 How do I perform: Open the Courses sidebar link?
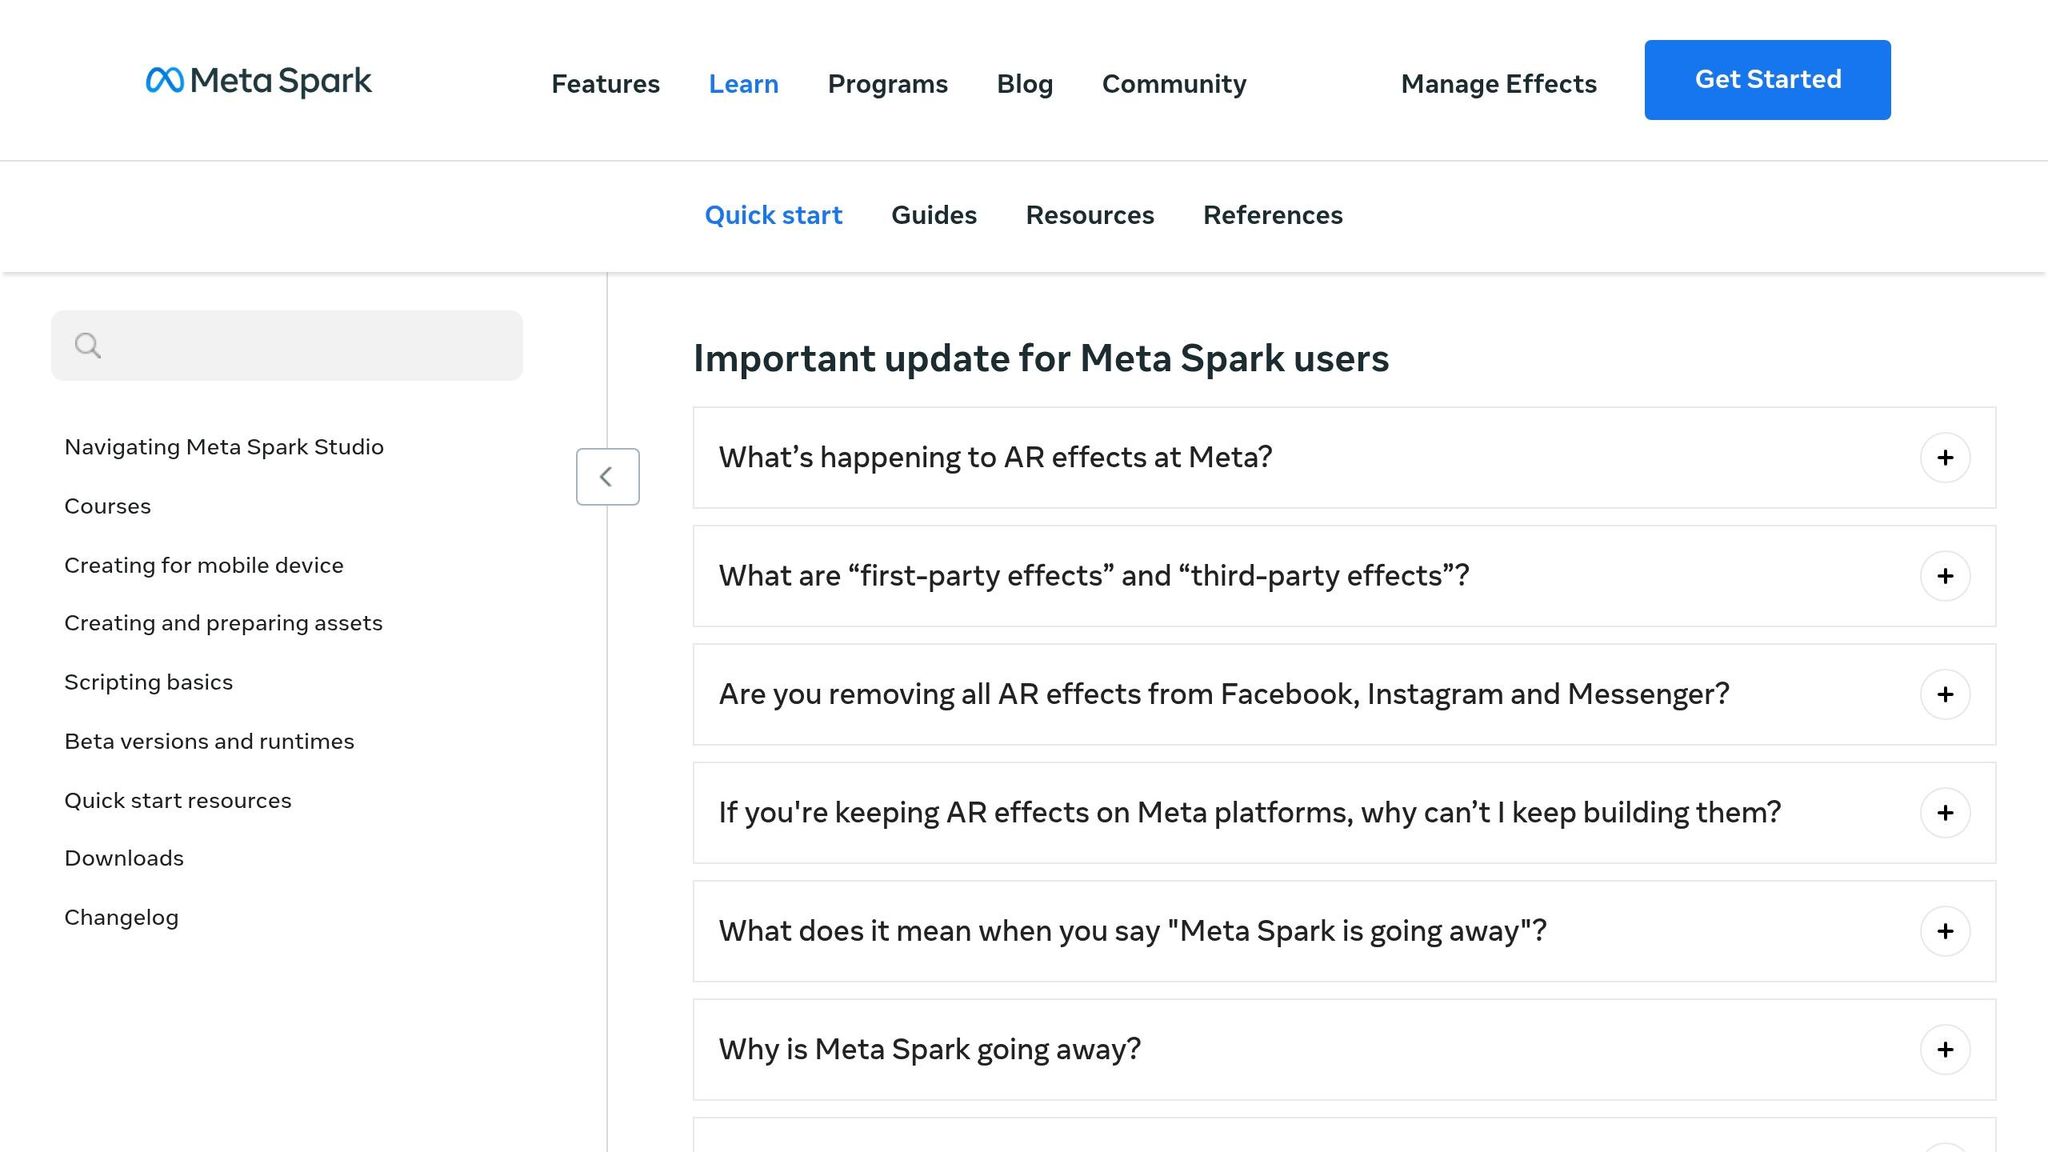(107, 506)
